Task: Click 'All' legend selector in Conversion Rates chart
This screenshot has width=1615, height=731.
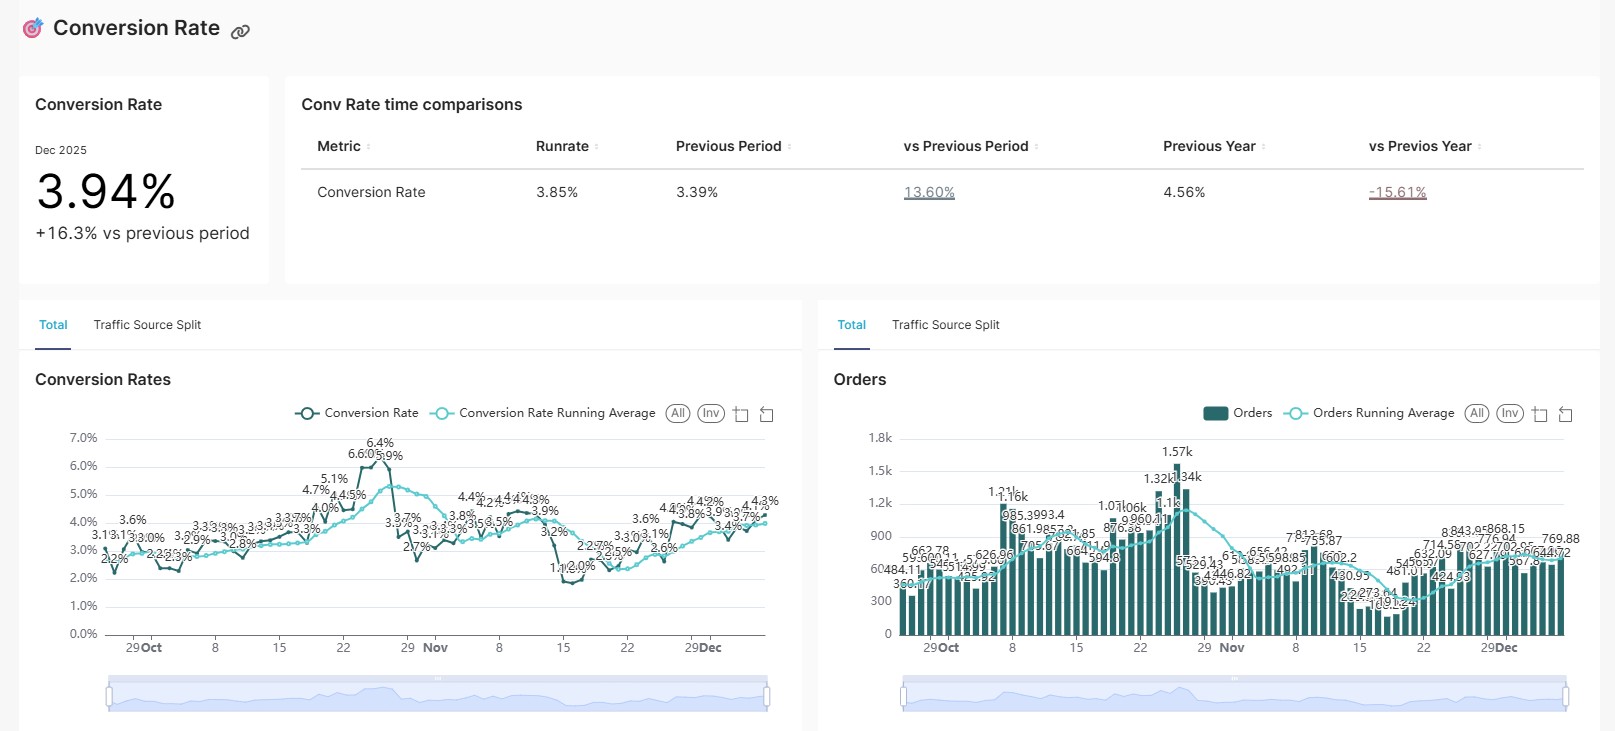Action: click(x=678, y=413)
